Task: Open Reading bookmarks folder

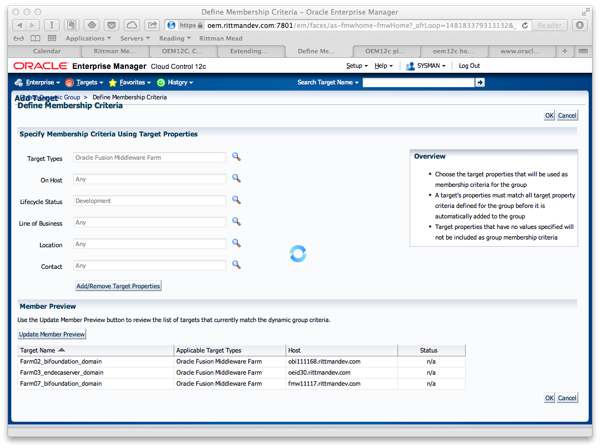Action: tap(175, 38)
